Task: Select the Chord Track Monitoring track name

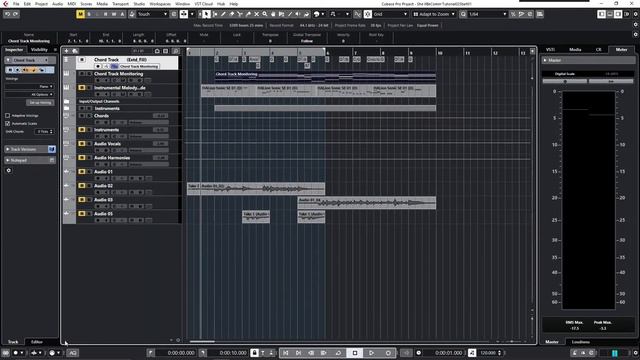Action: click(118, 73)
